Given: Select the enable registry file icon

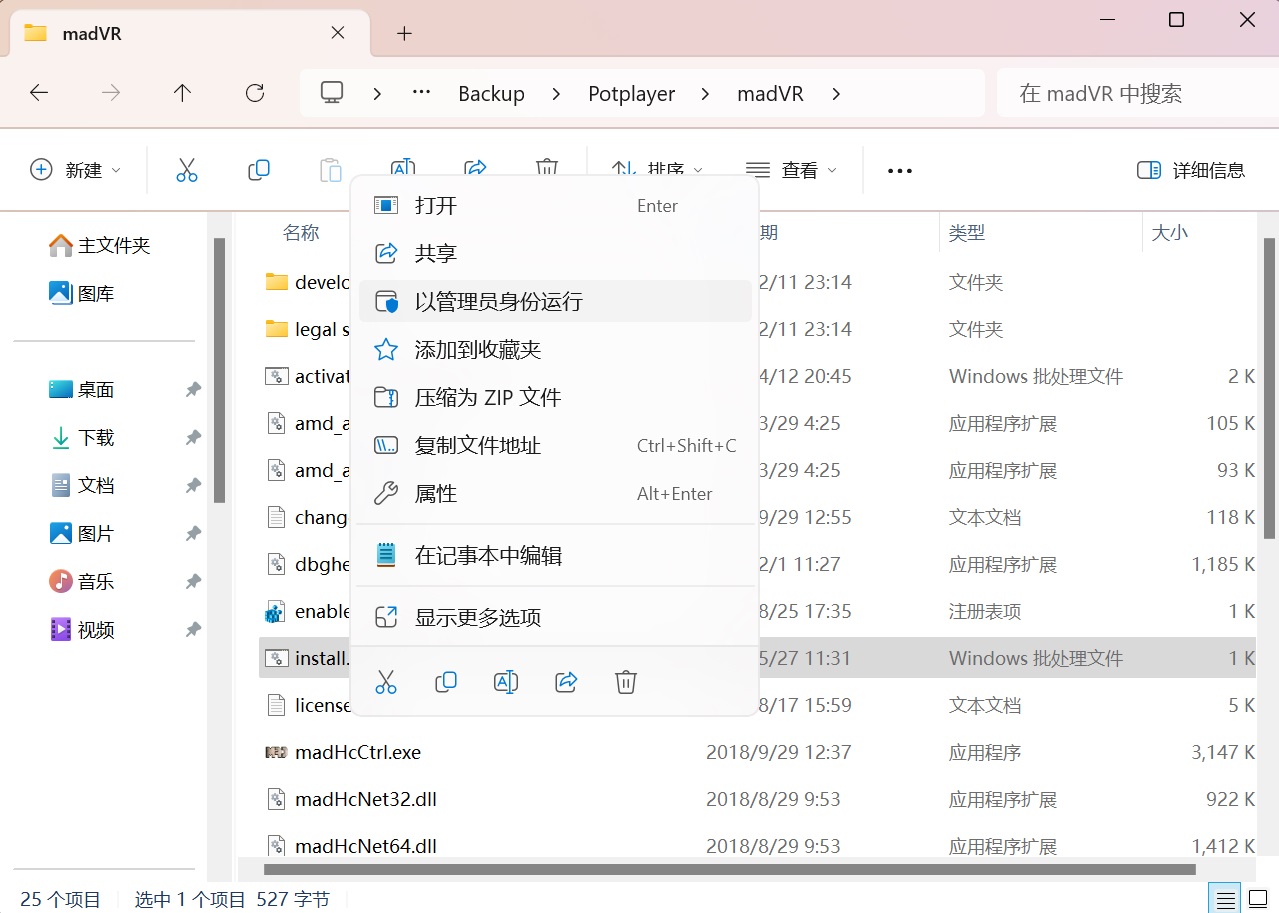Looking at the screenshot, I should click(277, 611).
